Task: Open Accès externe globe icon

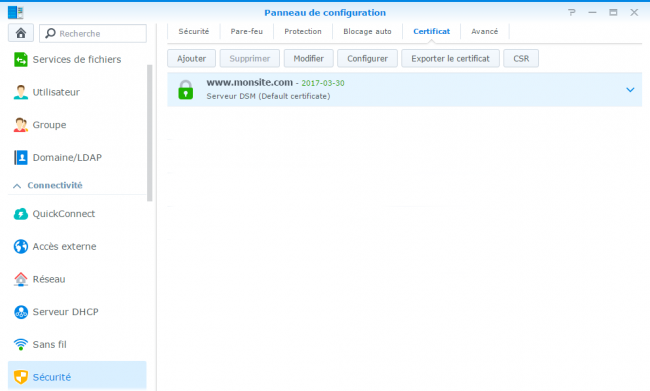Action: [21, 246]
